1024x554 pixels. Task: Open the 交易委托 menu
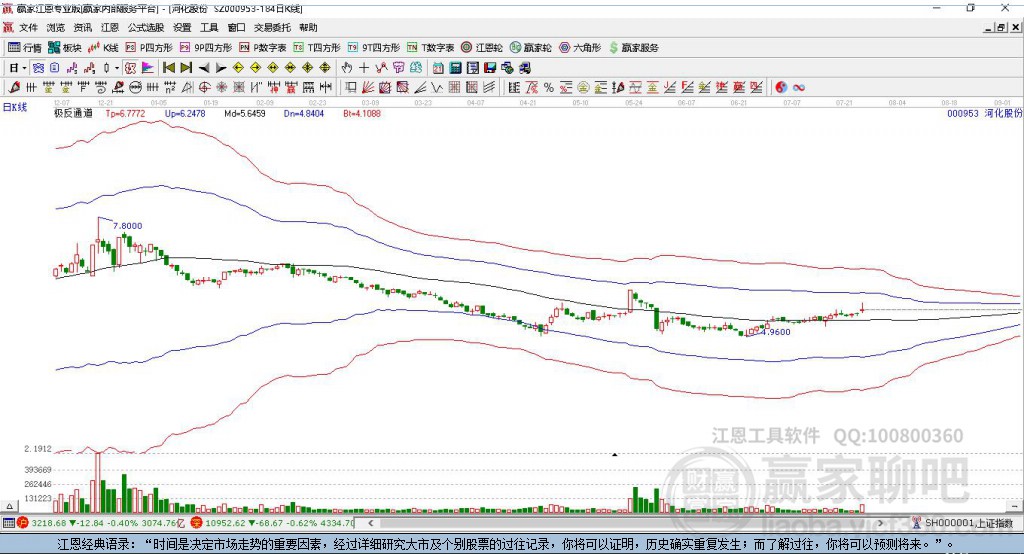(x=272, y=27)
